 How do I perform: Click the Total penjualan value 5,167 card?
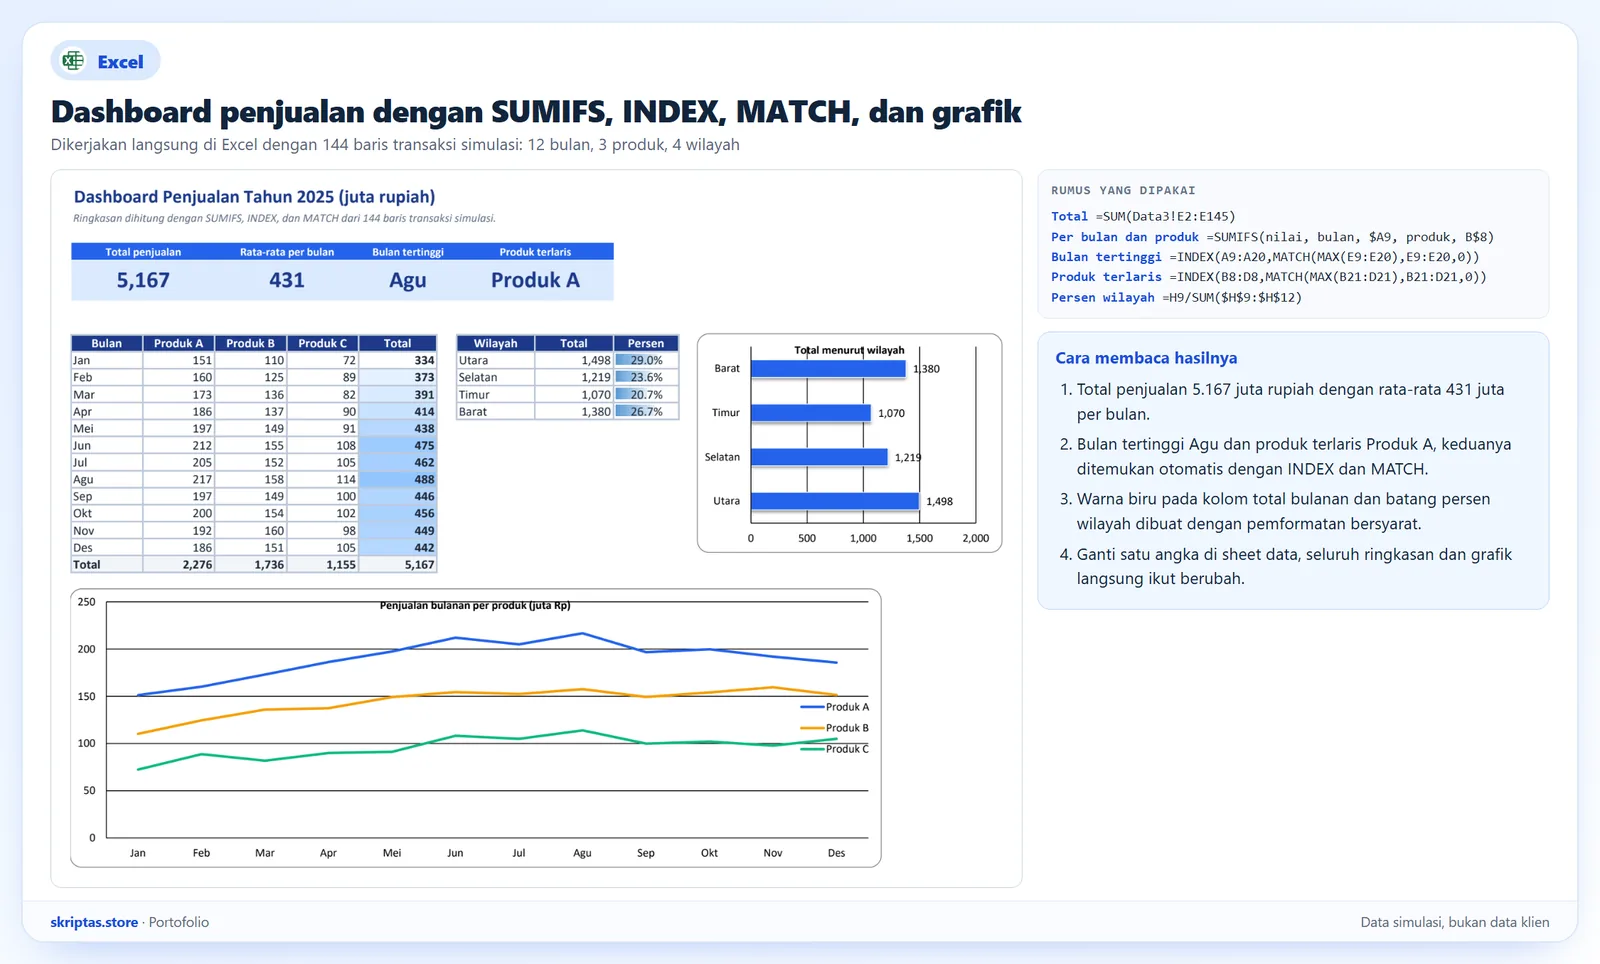(x=143, y=280)
